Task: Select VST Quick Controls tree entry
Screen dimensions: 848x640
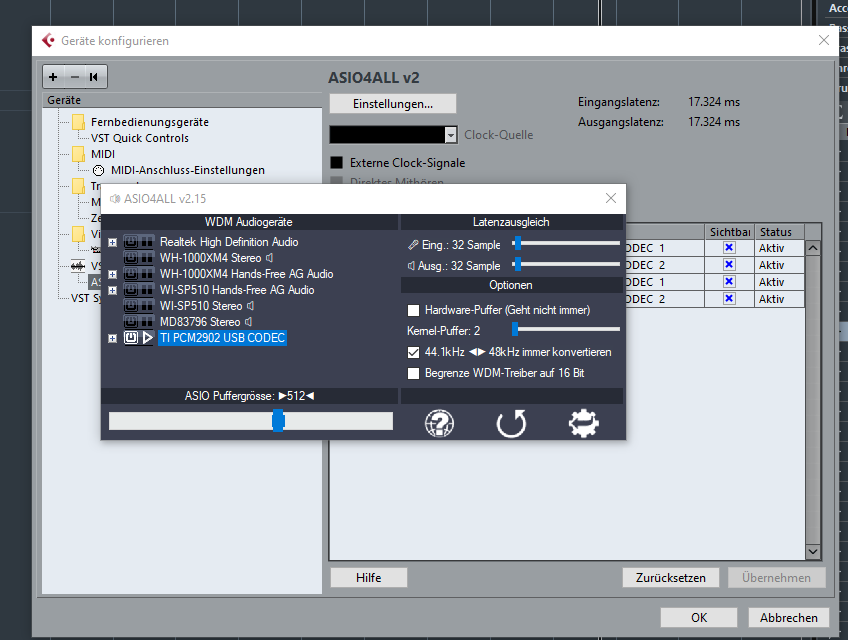Action: pyautogui.click(x=140, y=138)
